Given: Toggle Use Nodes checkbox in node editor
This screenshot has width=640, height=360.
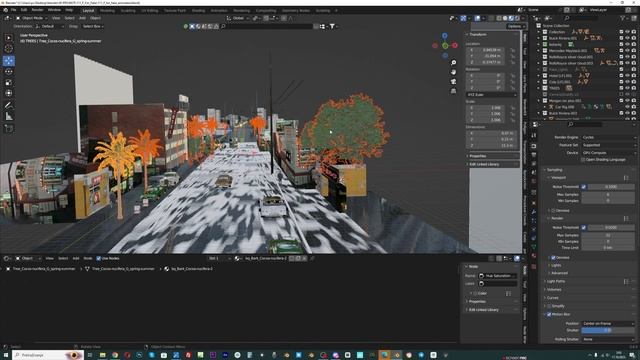Looking at the screenshot, I should (x=98, y=258).
